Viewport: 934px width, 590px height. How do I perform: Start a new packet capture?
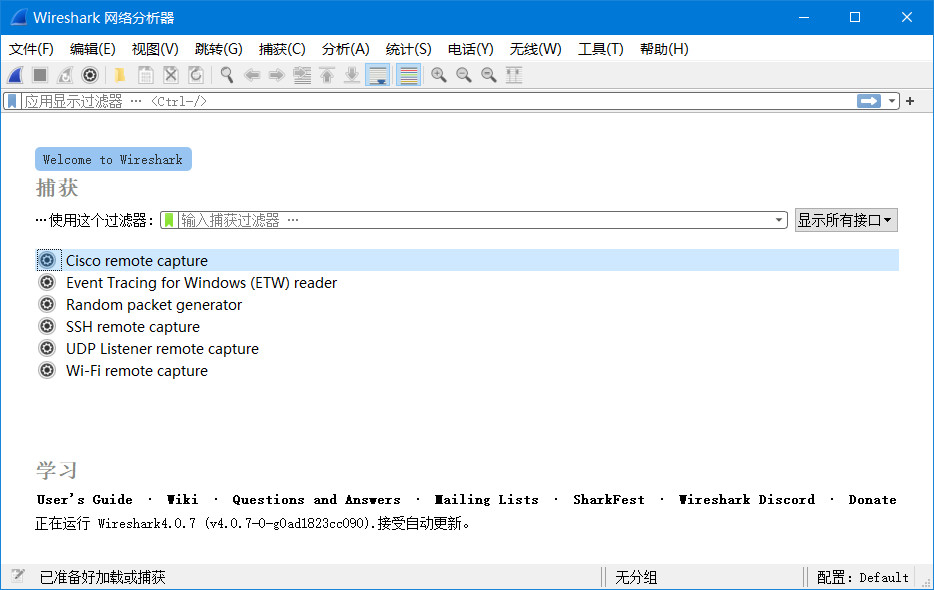[14, 75]
